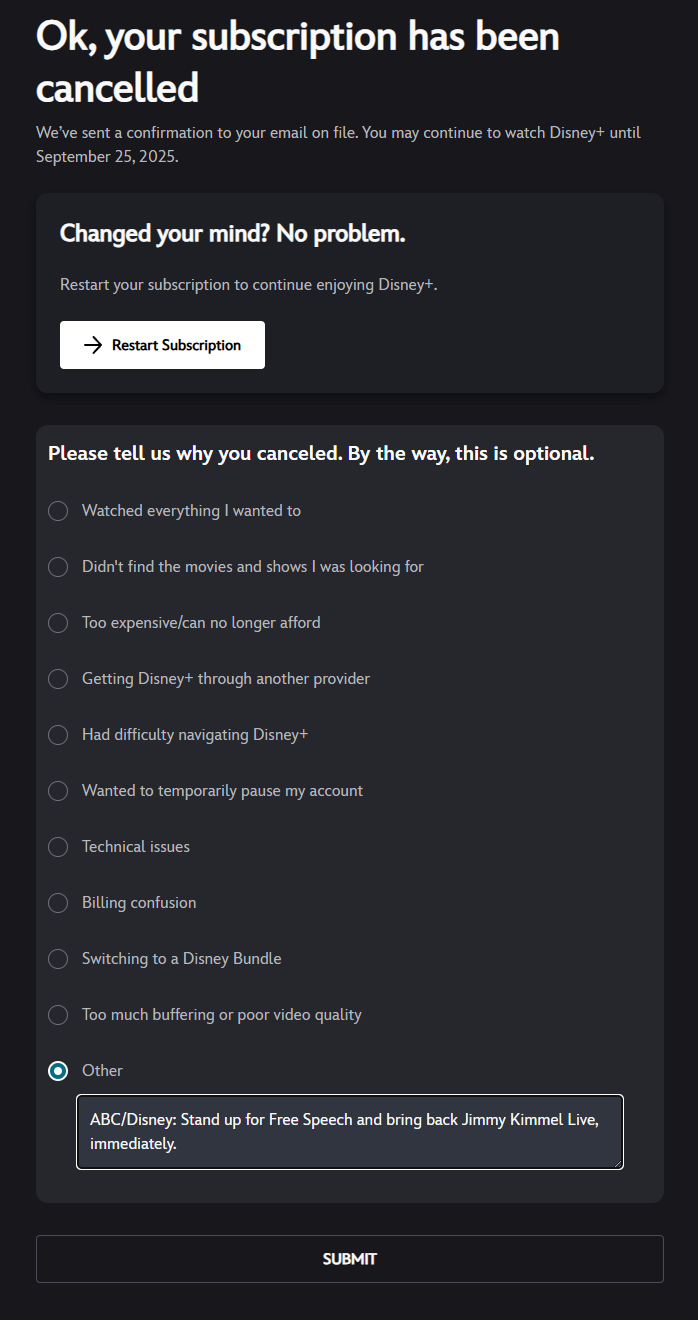Click the arrow icon on Restart Subscription

[x=93, y=345]
